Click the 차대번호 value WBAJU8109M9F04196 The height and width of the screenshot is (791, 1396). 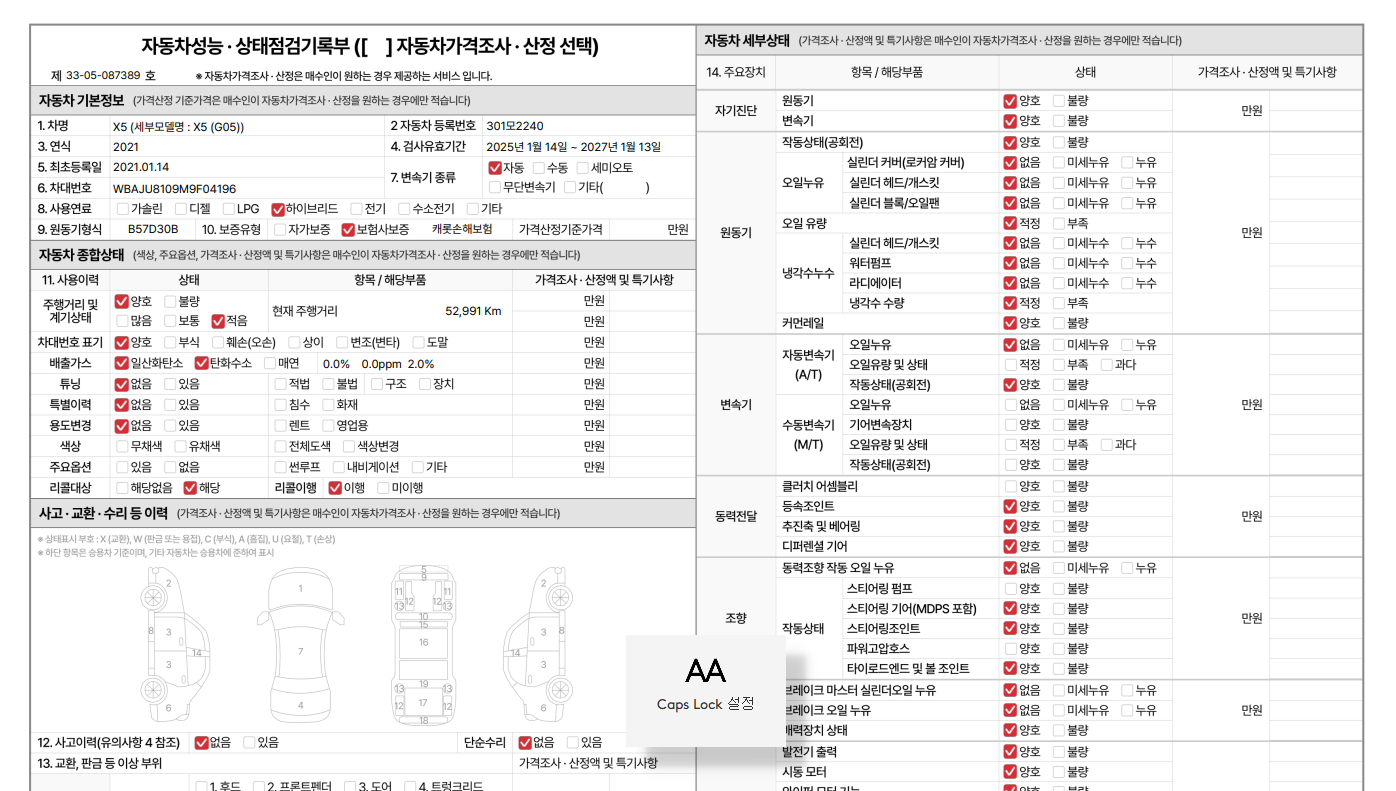(174, 189)
